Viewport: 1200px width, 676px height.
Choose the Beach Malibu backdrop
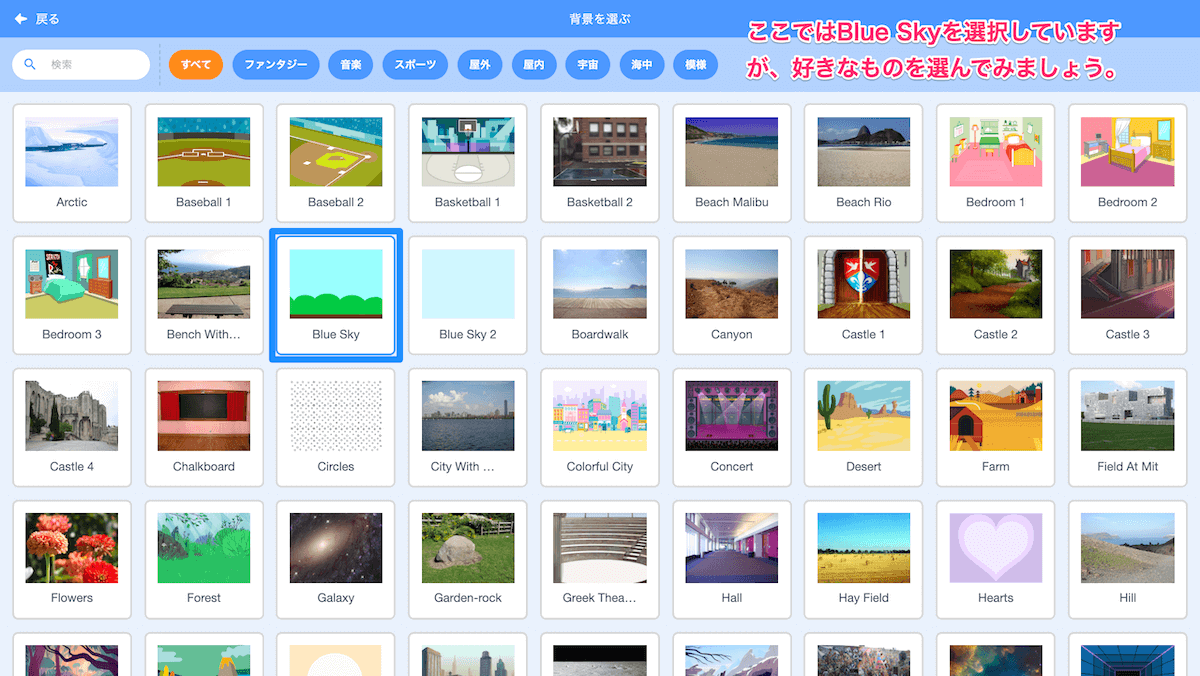[x=732, y=163]
